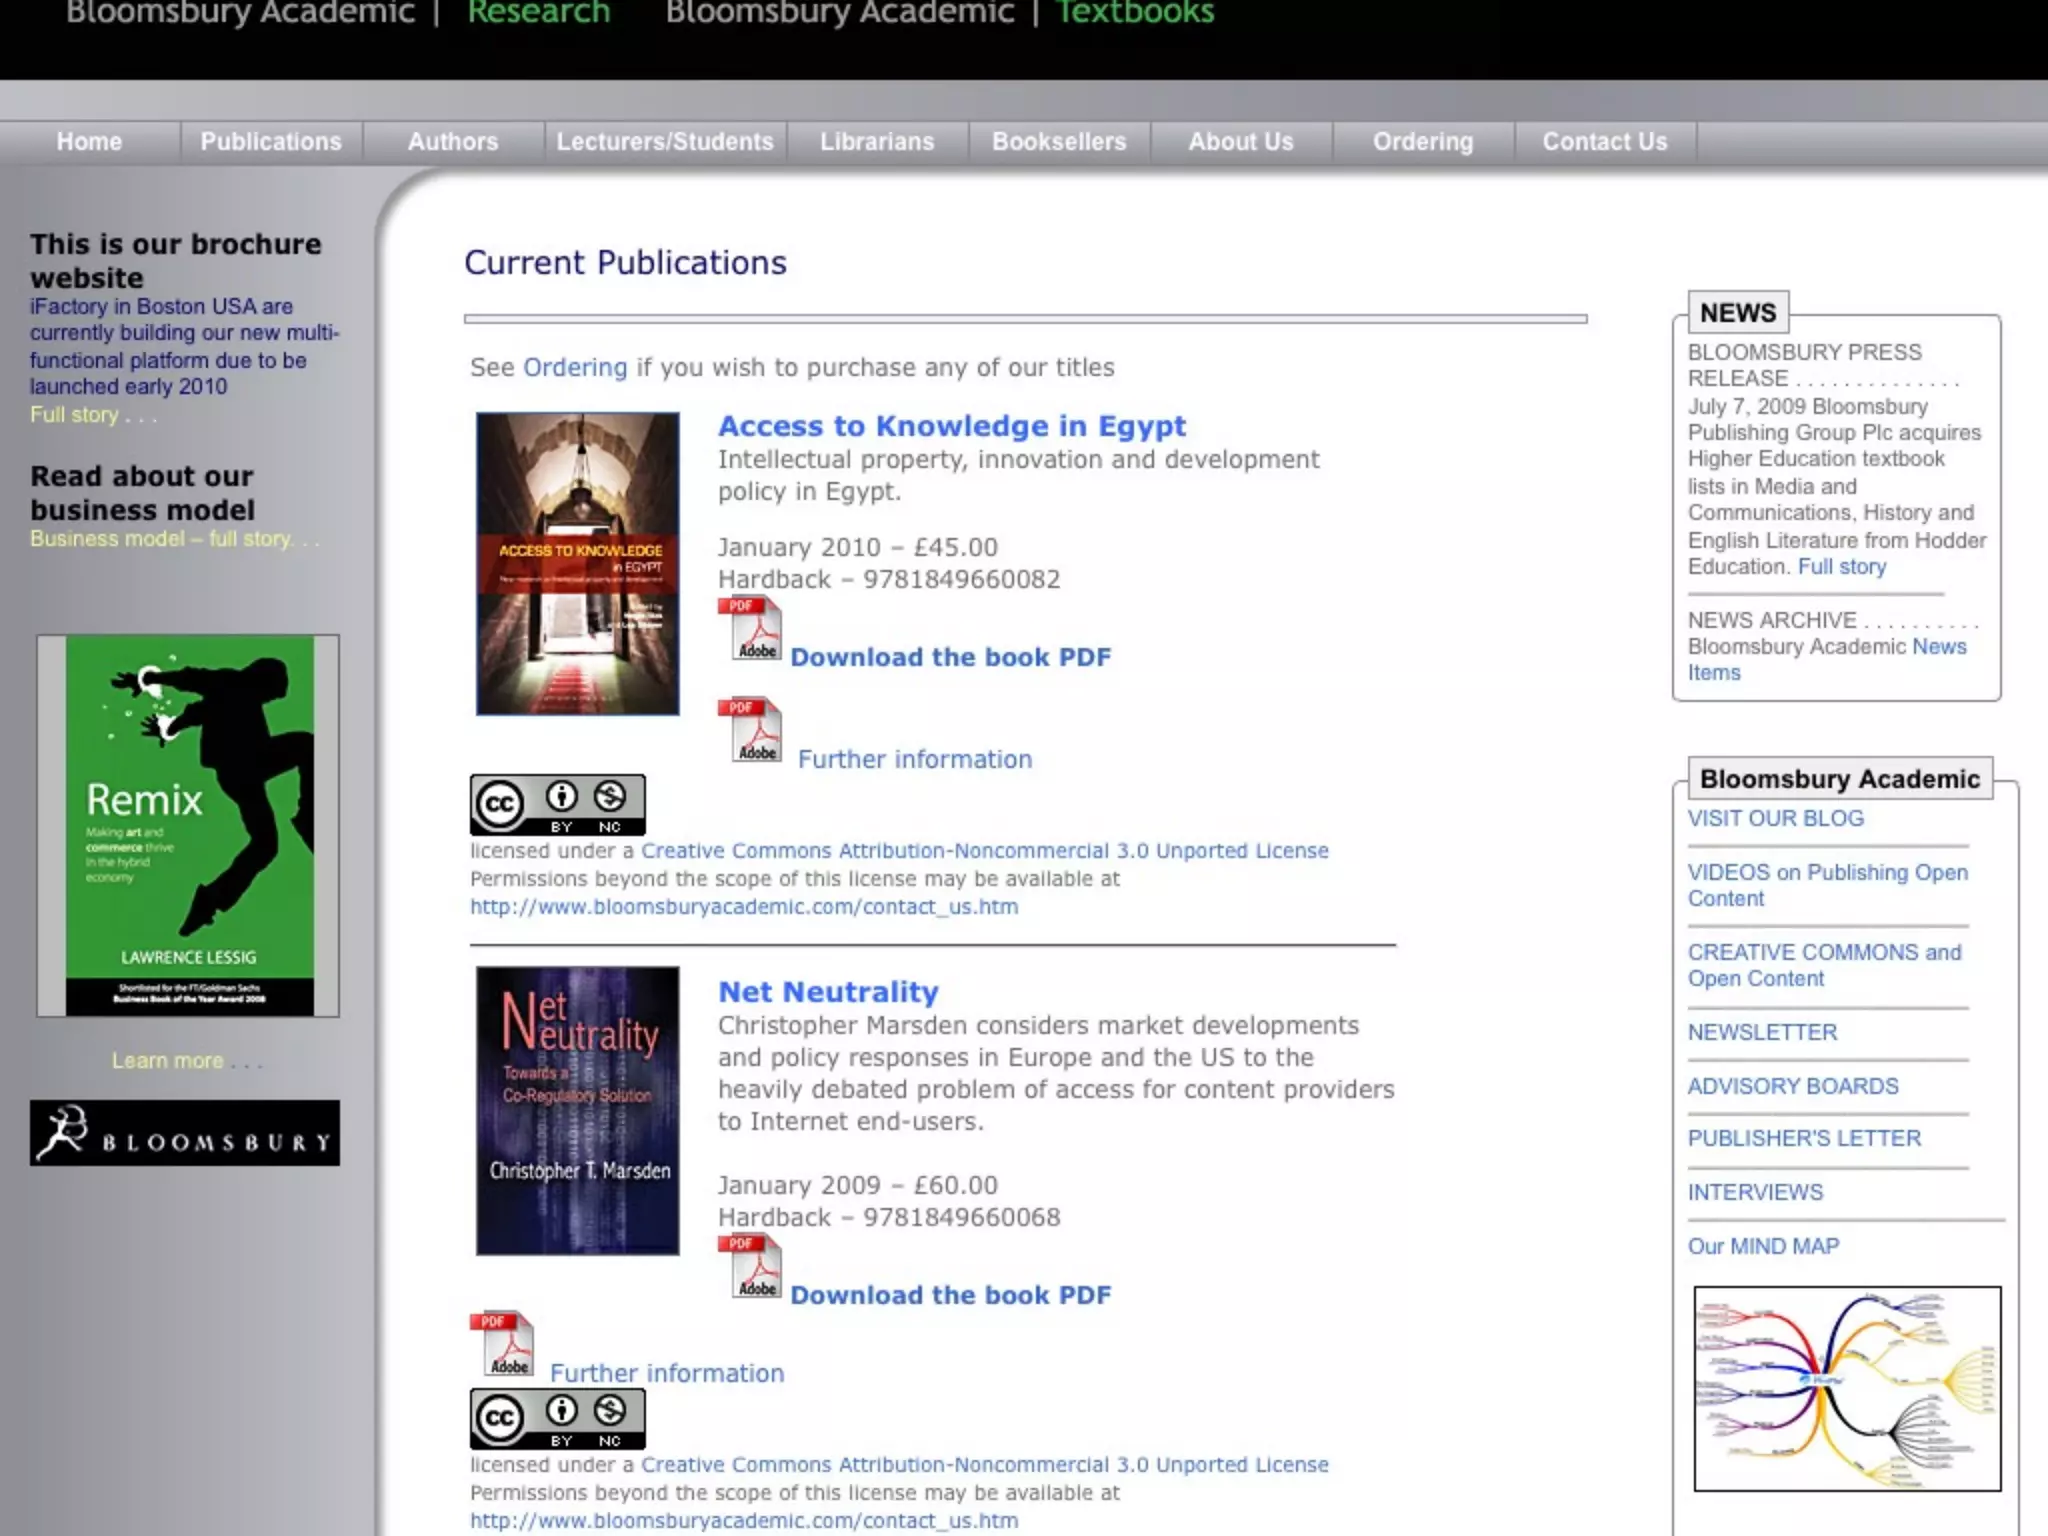Image resolution: width=2048 pixels, height=1536 pixels.
Task: Go to Lecturers/Students in navigation bar
Action: (x=665, y=142)
